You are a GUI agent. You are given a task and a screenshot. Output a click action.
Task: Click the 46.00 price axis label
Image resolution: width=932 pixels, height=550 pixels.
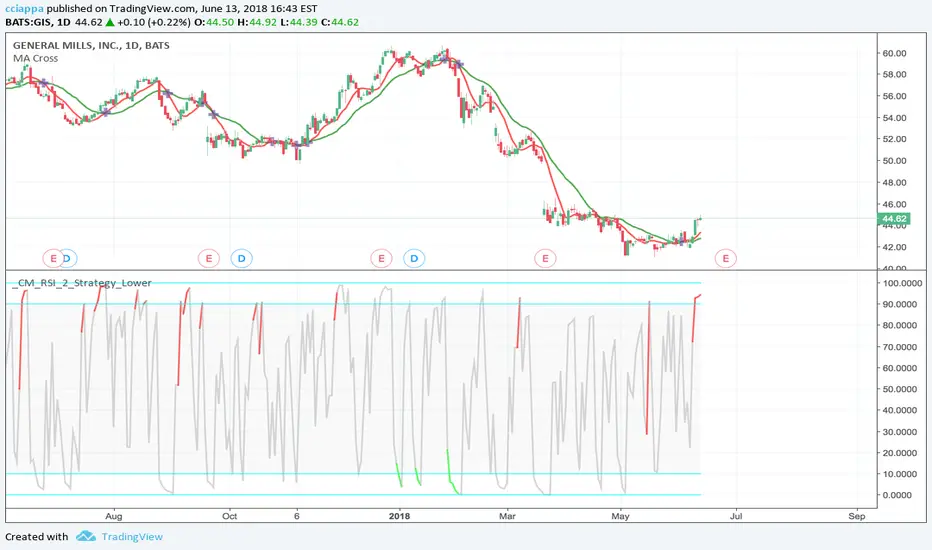pyautogui.click(x=894, y=204)
